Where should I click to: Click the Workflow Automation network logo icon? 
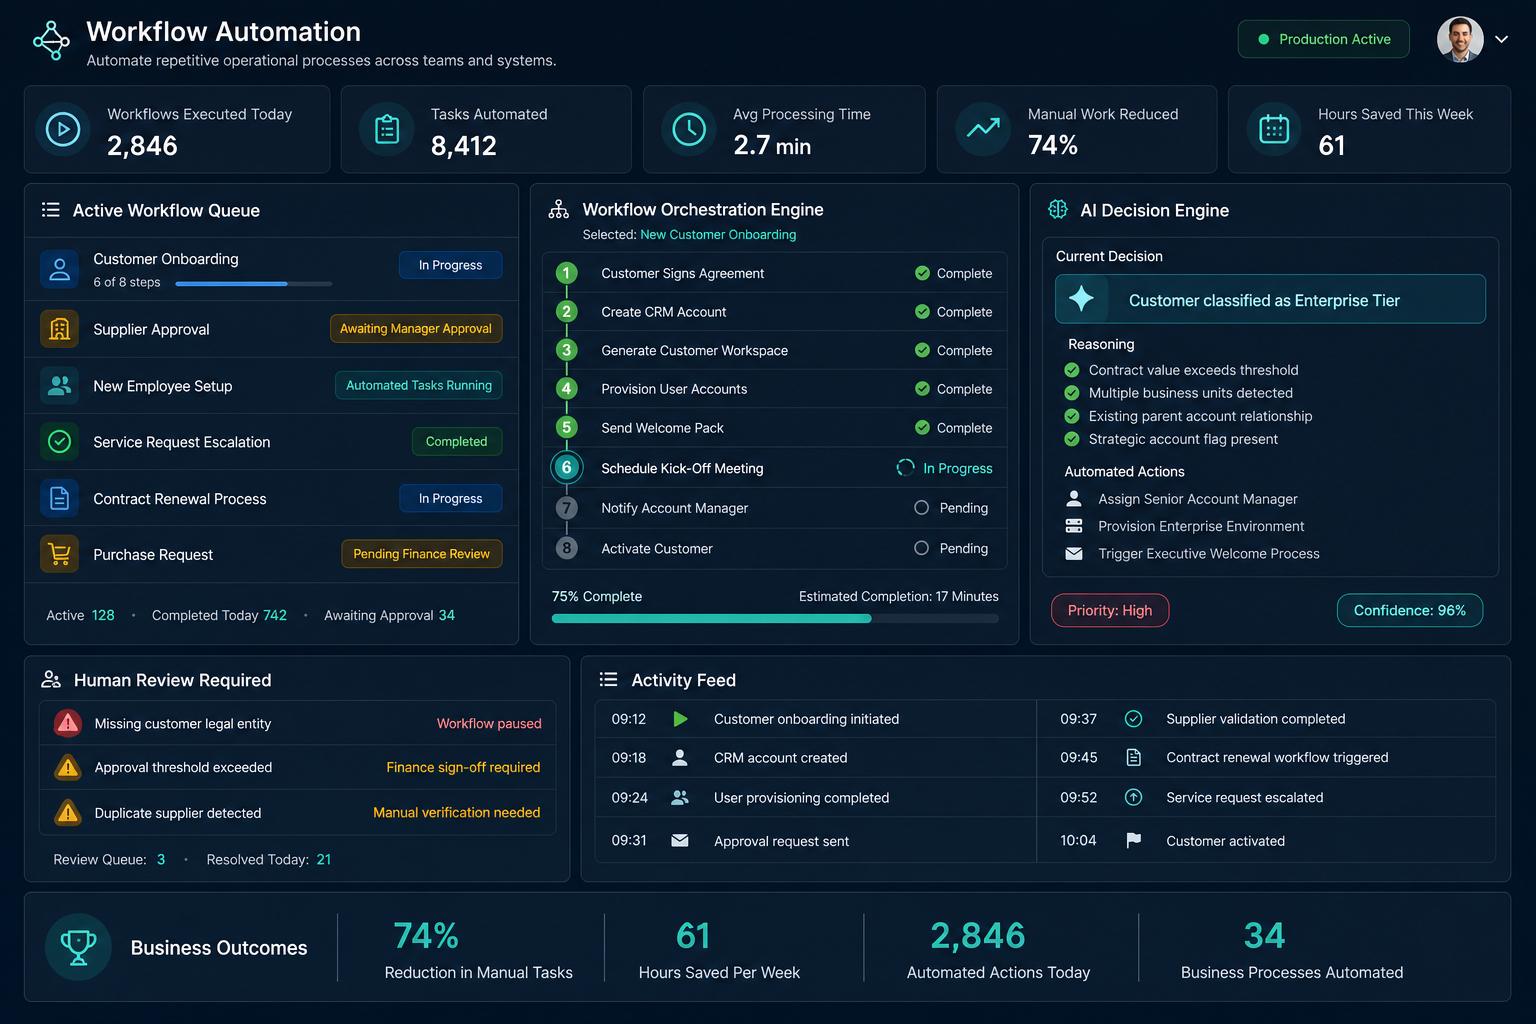pos(51,41)
